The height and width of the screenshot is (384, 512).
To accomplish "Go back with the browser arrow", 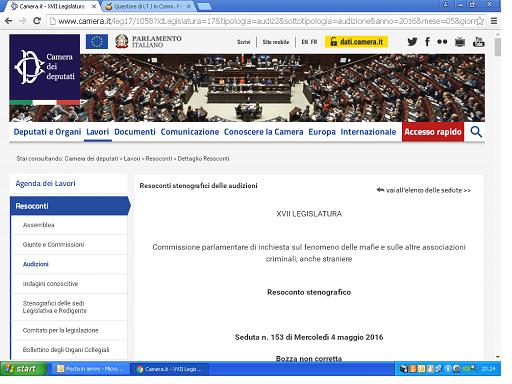I will pyautogui.click(x=8, y=21).
